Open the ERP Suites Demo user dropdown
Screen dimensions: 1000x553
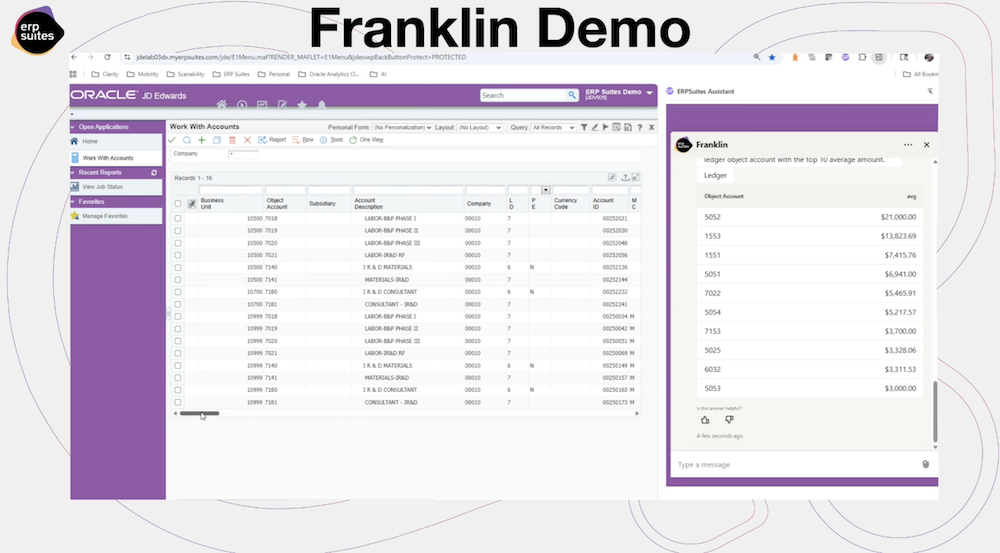pyautogui.click(x=619, y=94)
